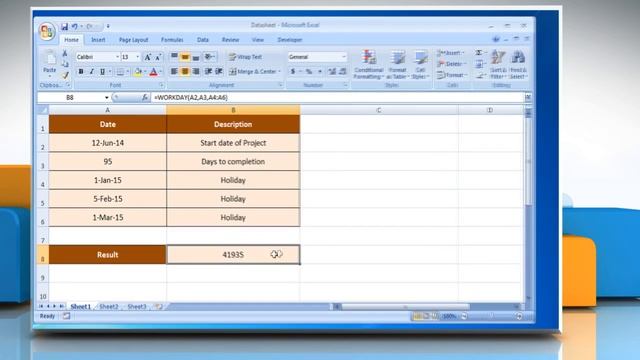Toggle Wrap Text
The height and width of the screenshot is (360, 640).
point(245,57)
